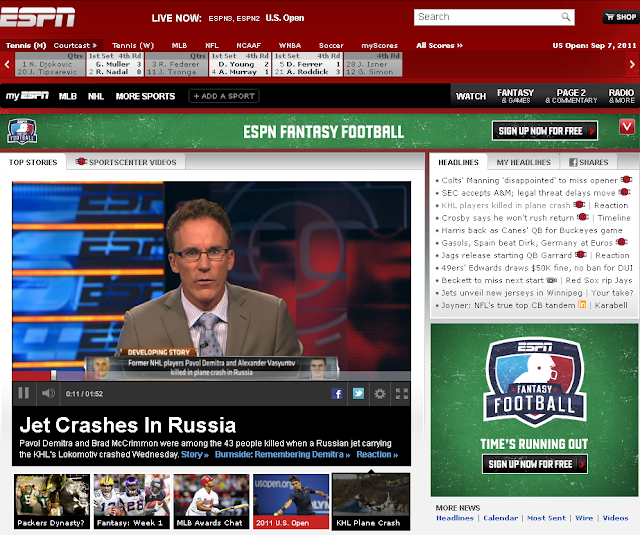Click Sign Up Now in sidebar ad
Viewport: 640px width, 535px height.
coord(535,464)
